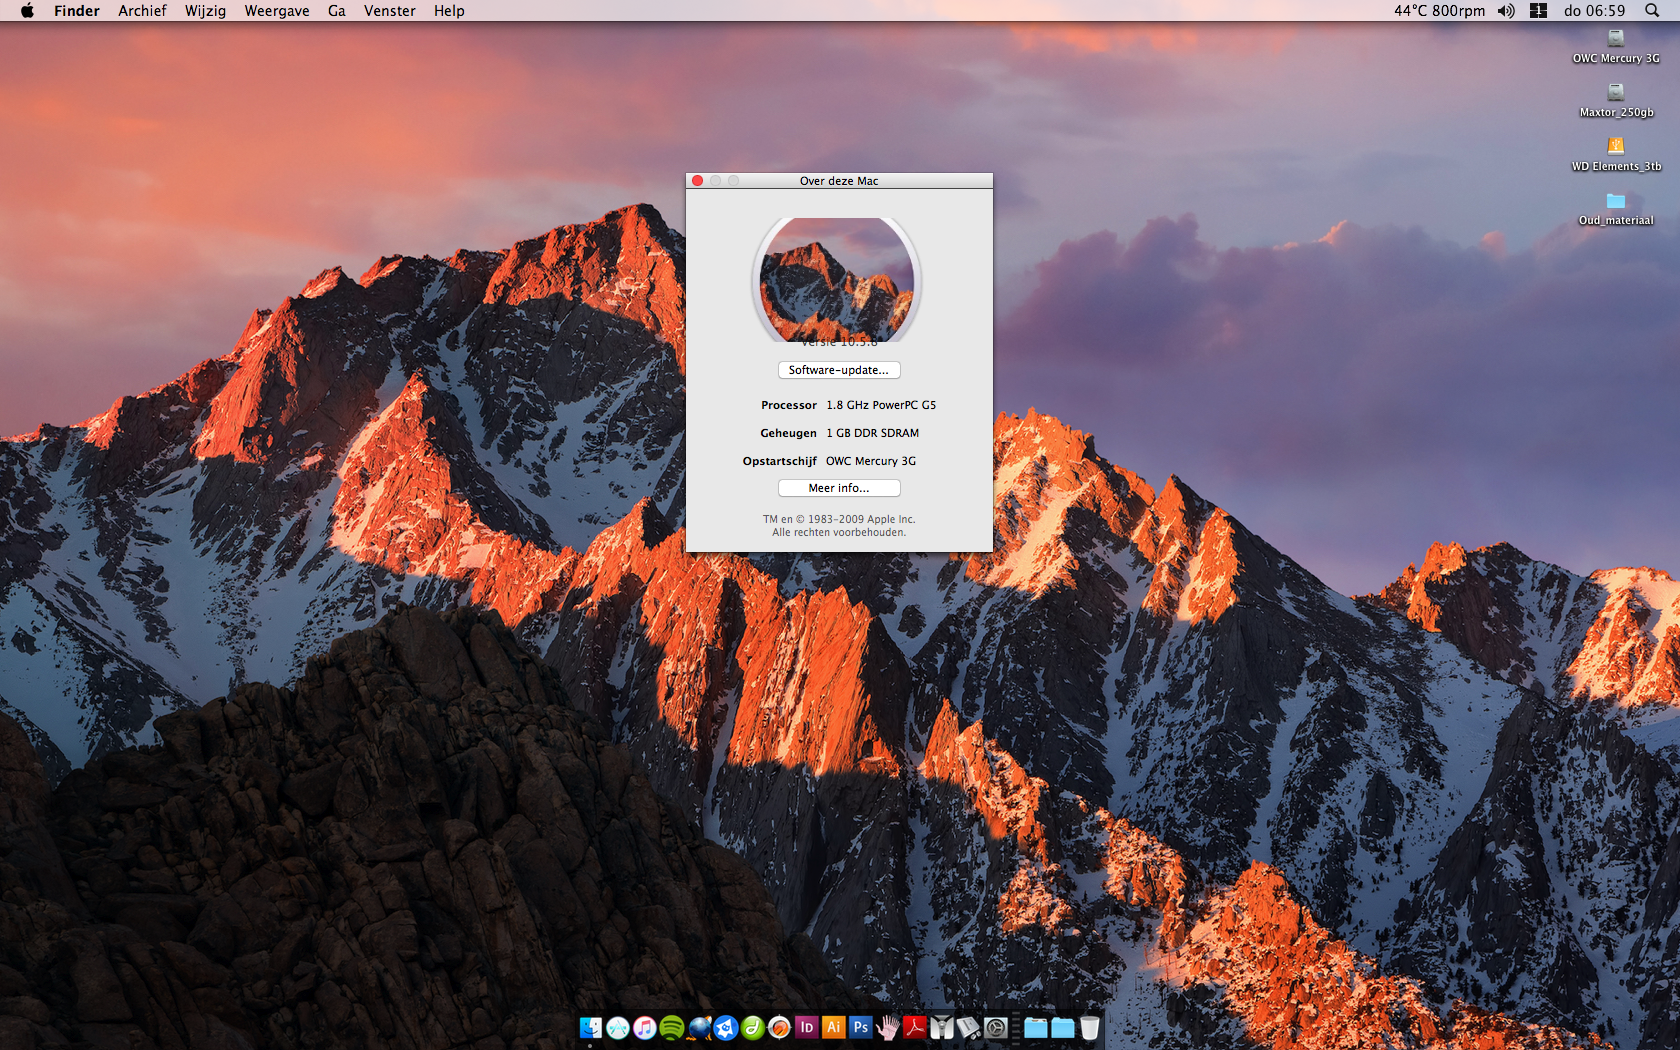This screenshot has height=1050, width=1680.
Task: Launch Adobe Illustrator from the Dock
Action: [x=834, y=1027]
